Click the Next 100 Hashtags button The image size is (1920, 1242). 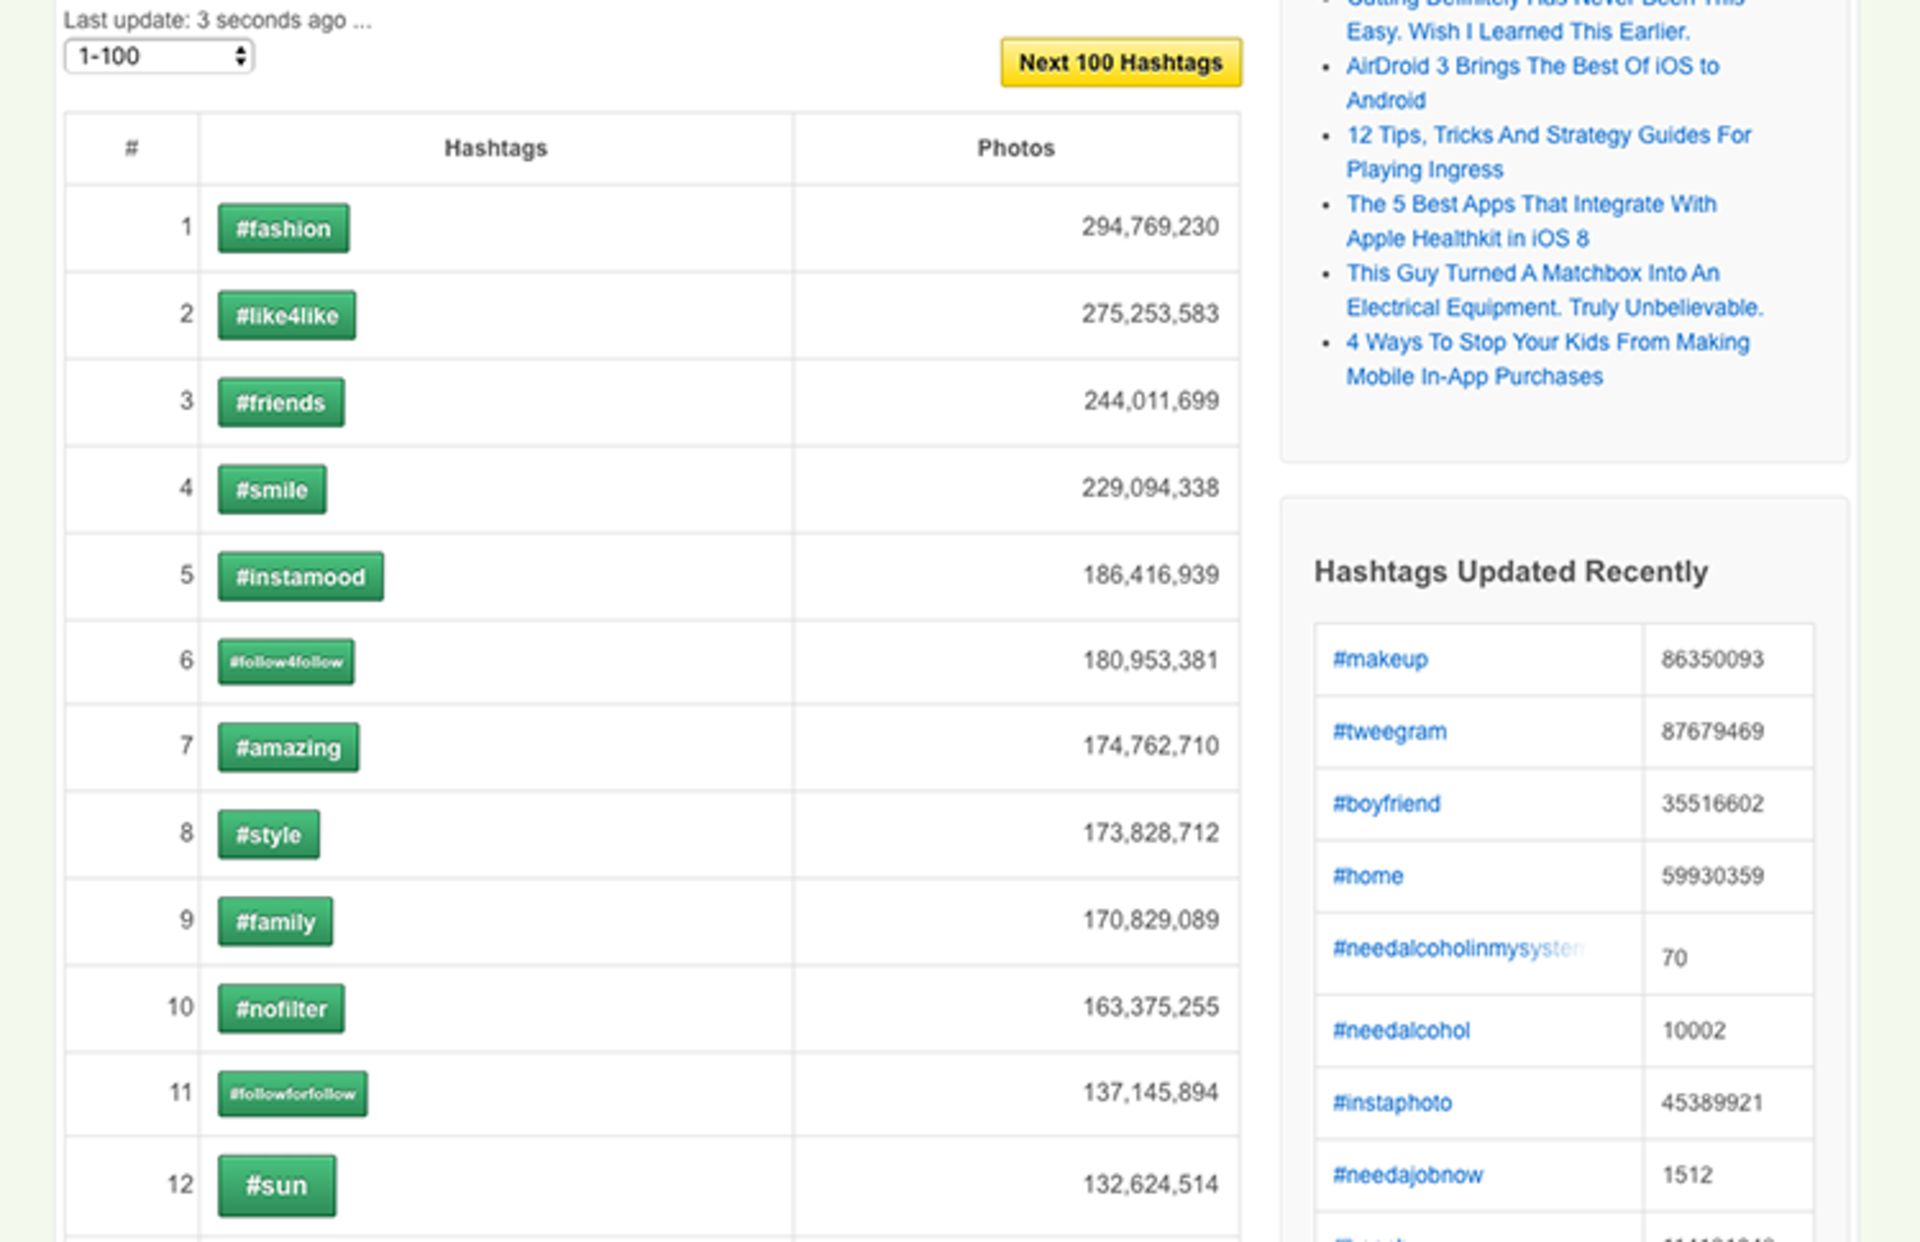(x=1120, y=63)
